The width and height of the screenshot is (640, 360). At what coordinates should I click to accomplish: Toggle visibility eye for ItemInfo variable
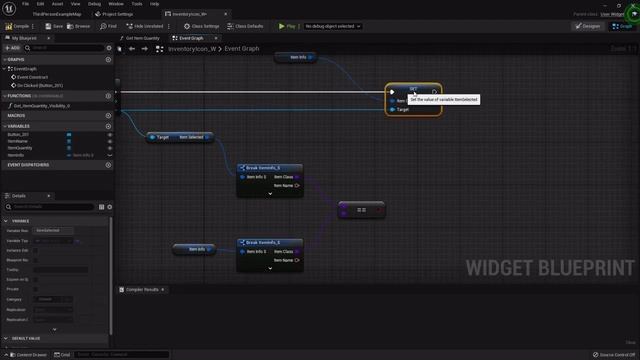click(x=109, y=155)
